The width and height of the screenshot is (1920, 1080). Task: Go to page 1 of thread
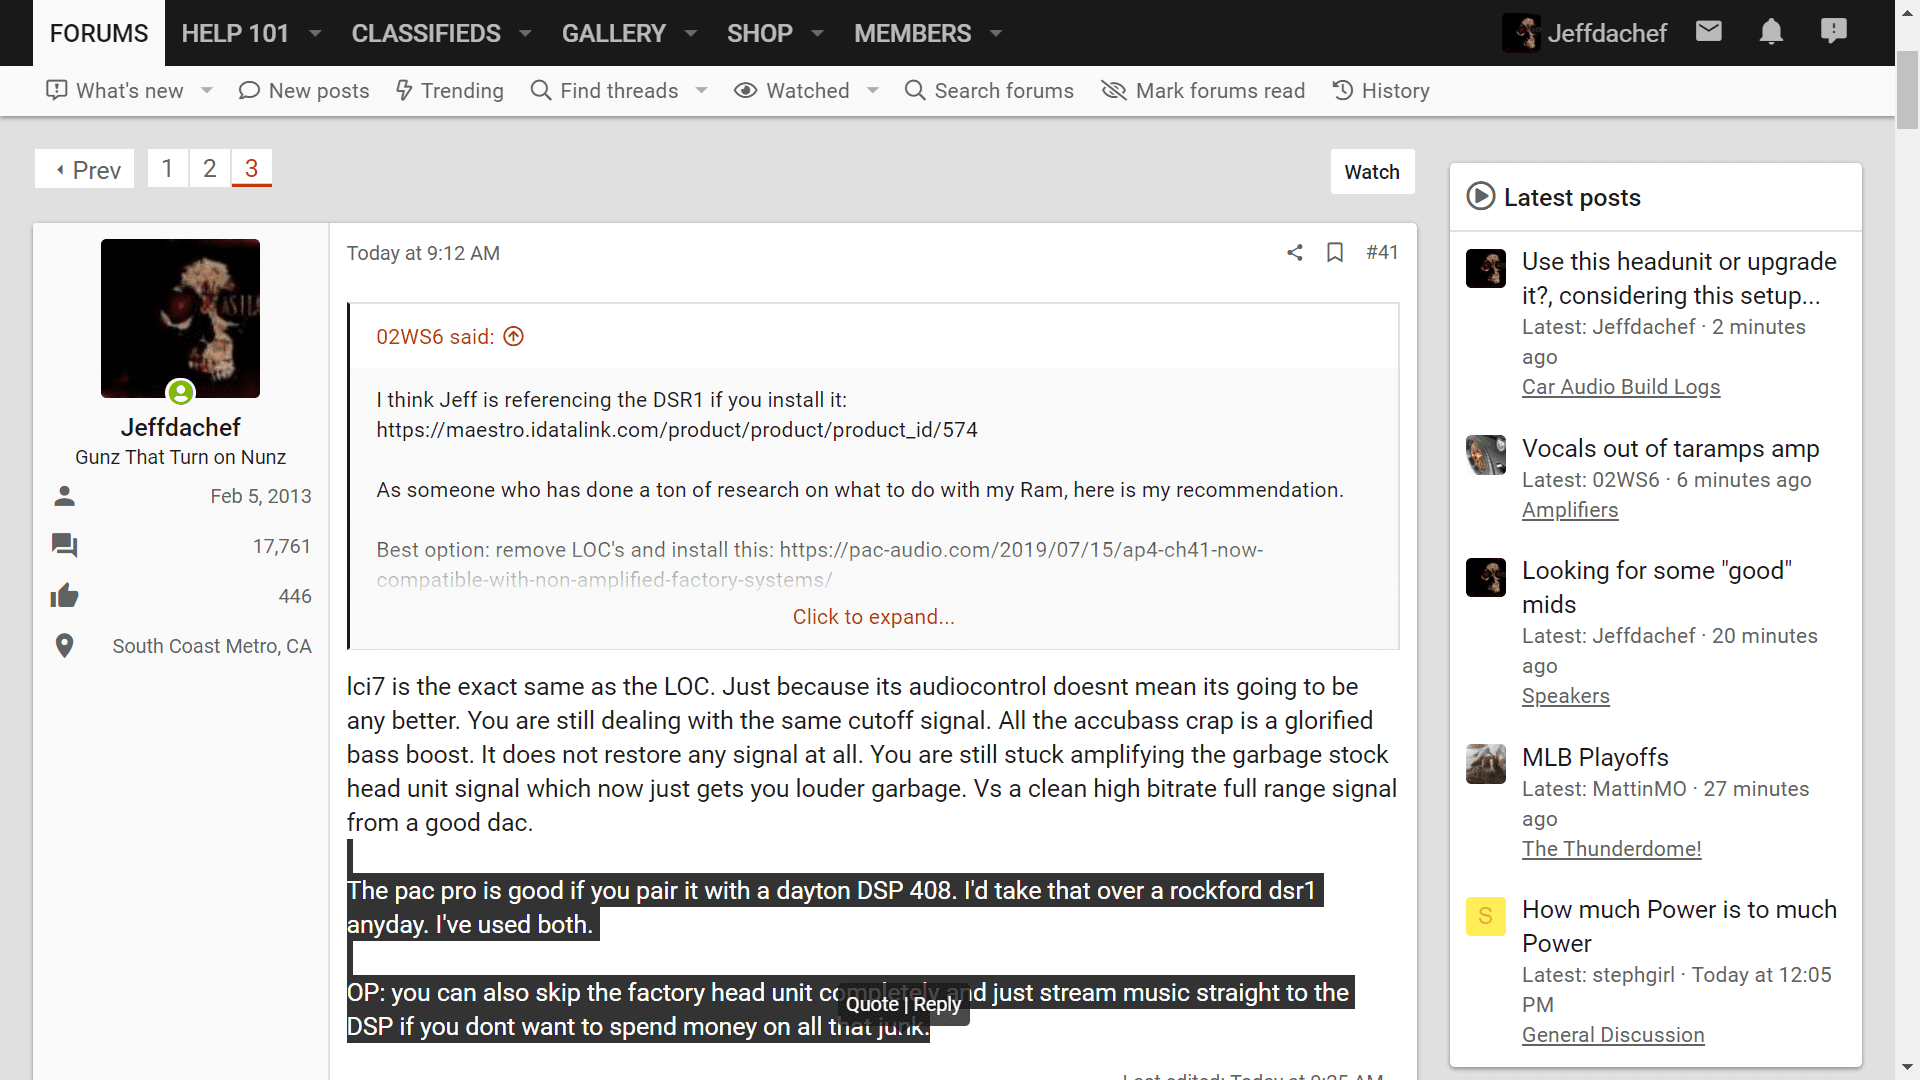[168, 168]
